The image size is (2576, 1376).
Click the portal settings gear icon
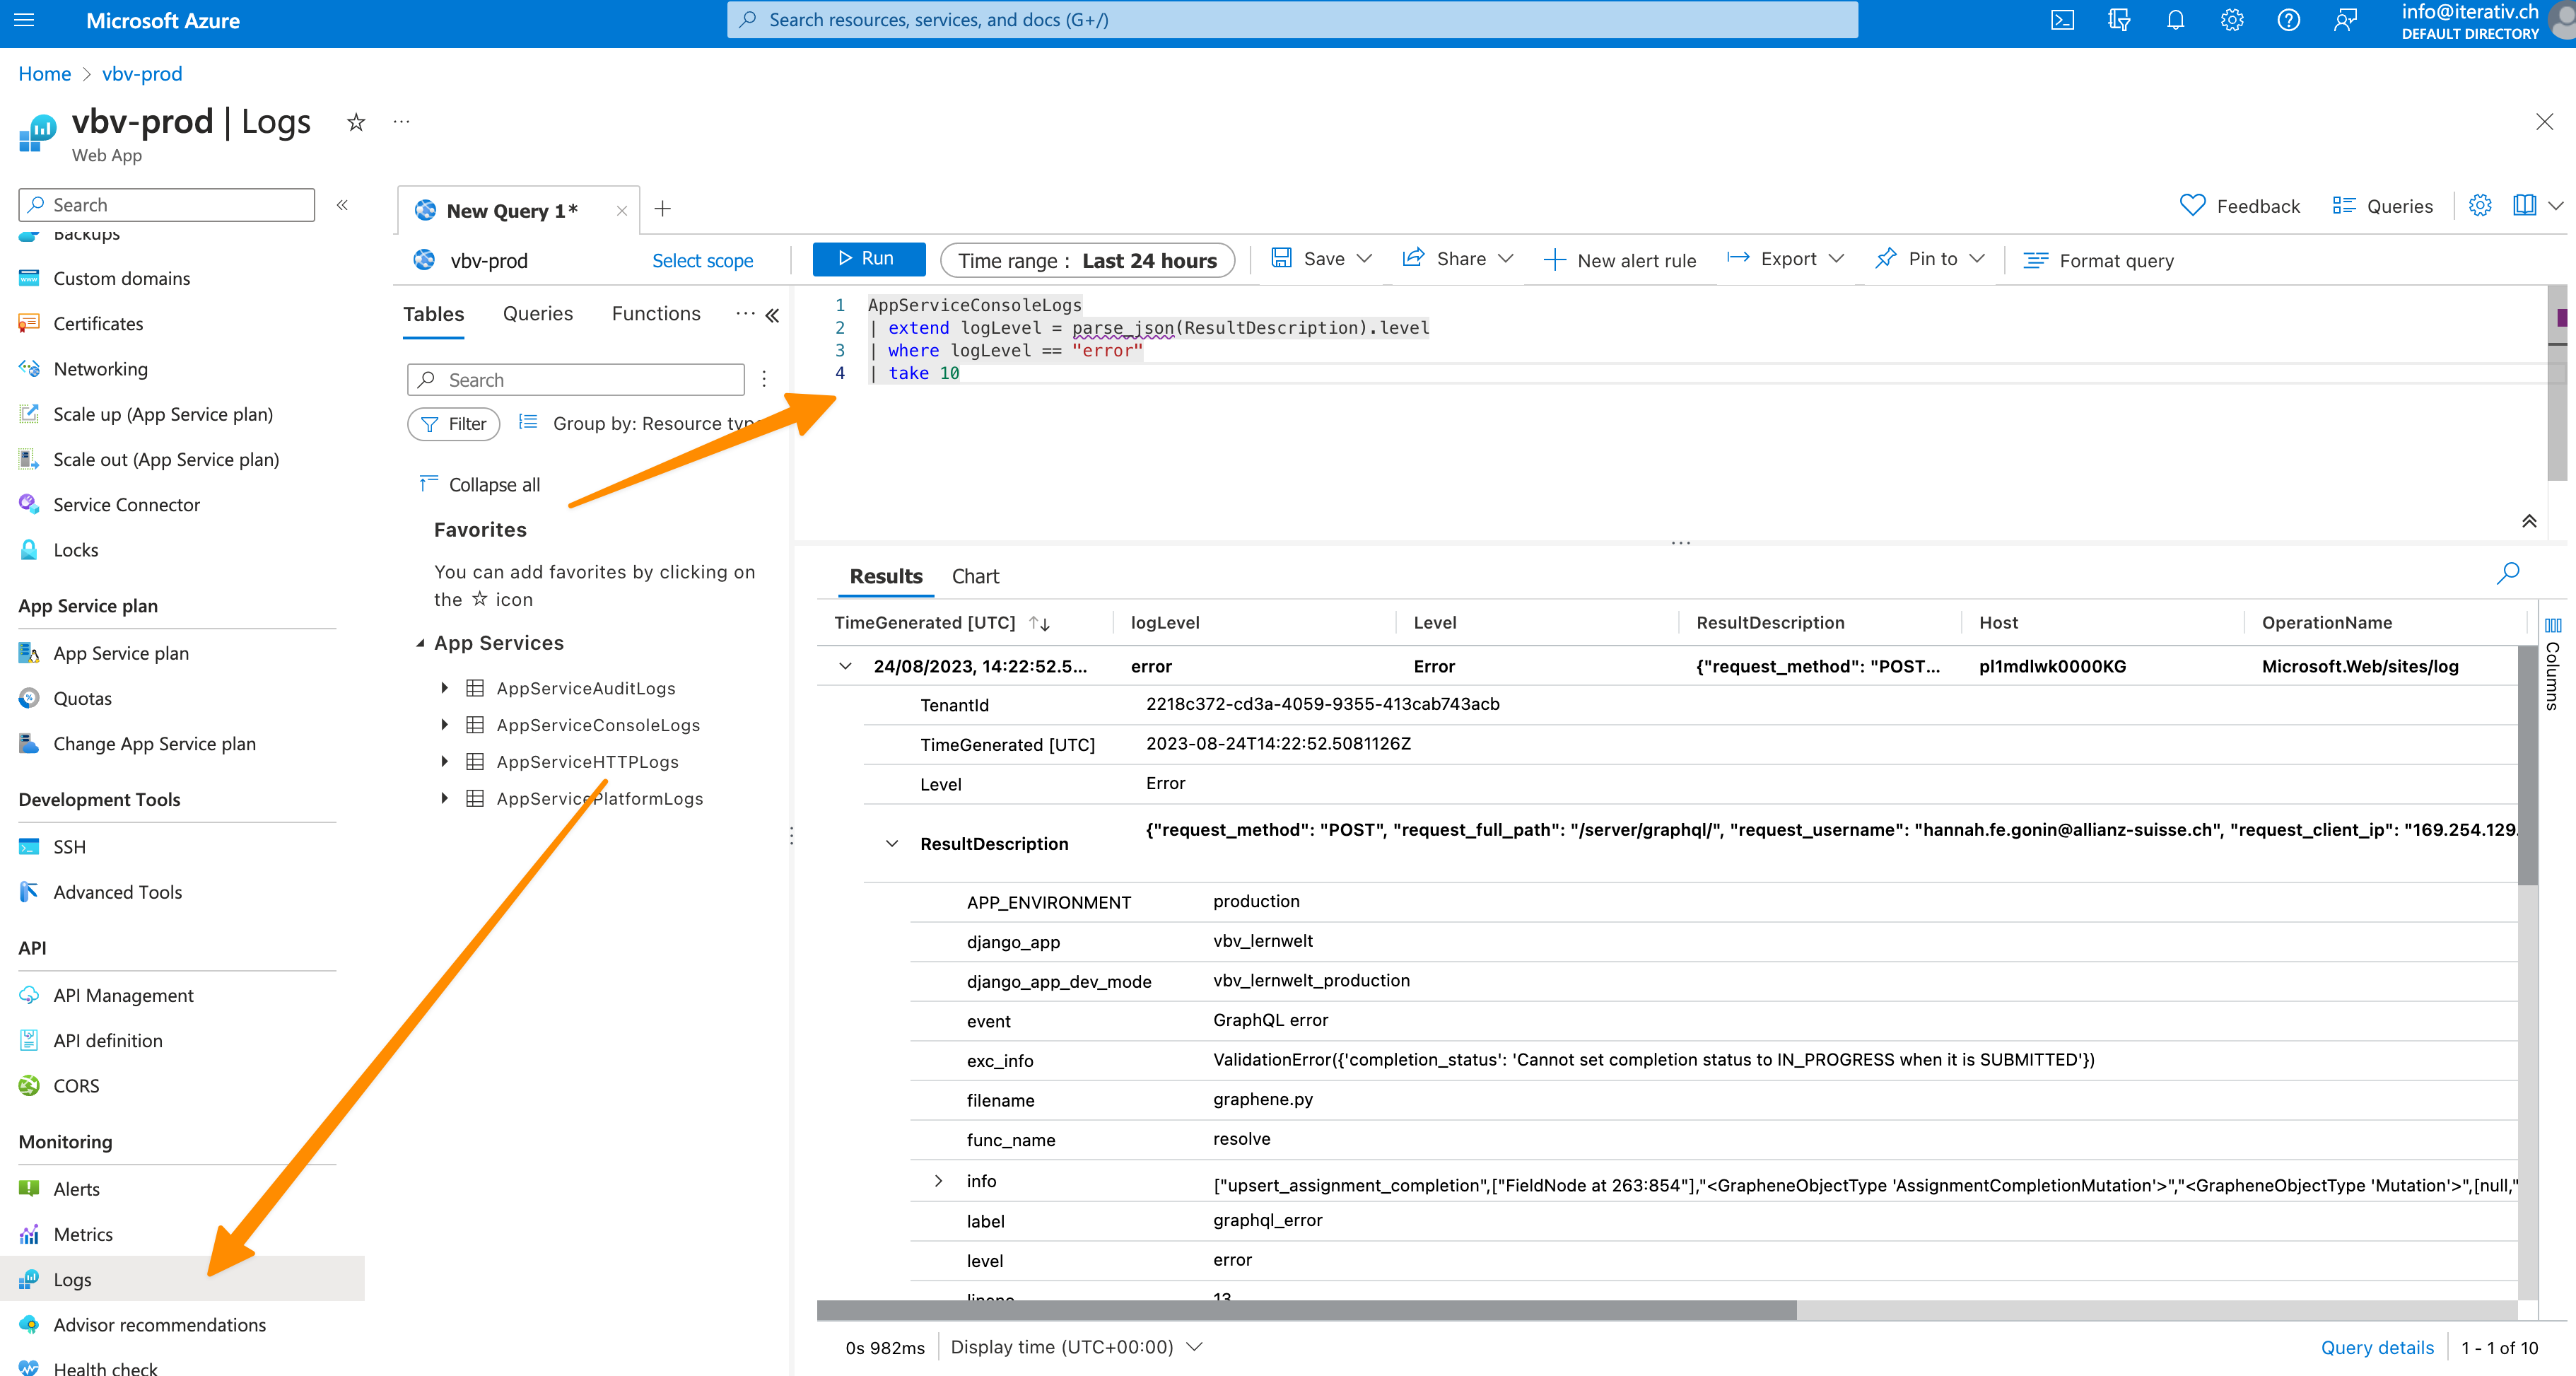2232,20
